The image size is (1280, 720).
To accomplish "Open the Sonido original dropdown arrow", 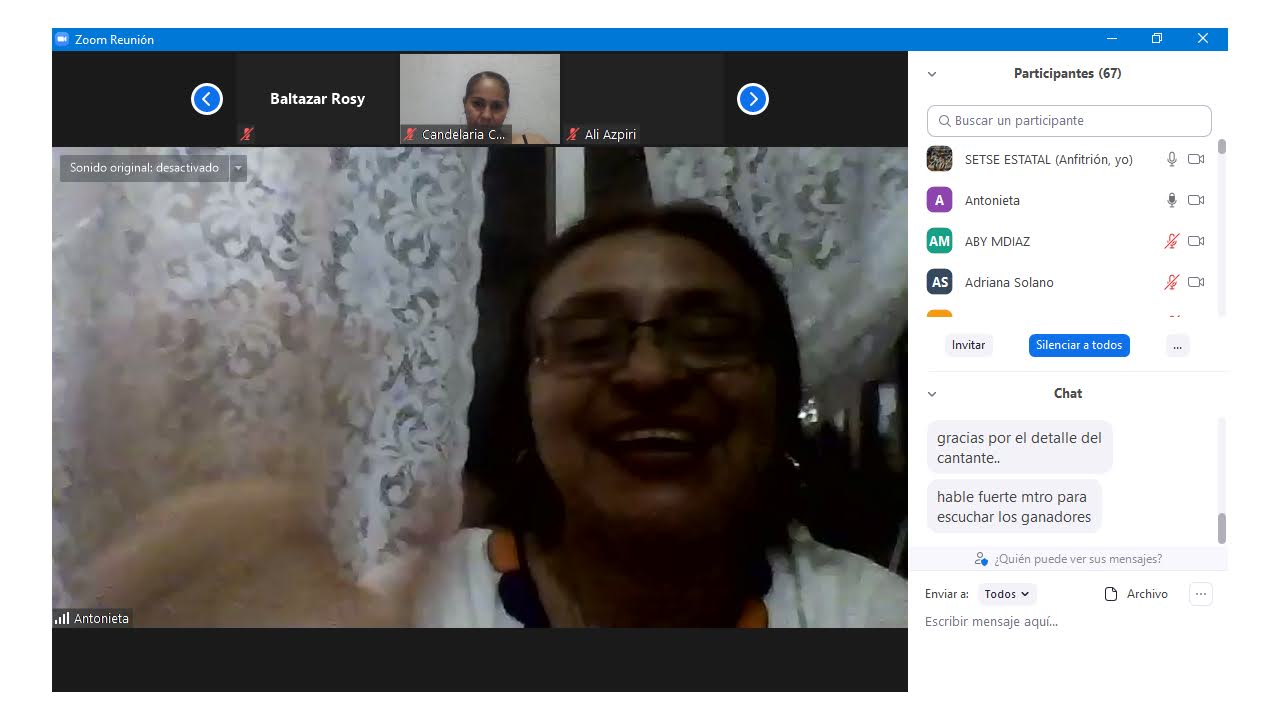I will point(238,168).
